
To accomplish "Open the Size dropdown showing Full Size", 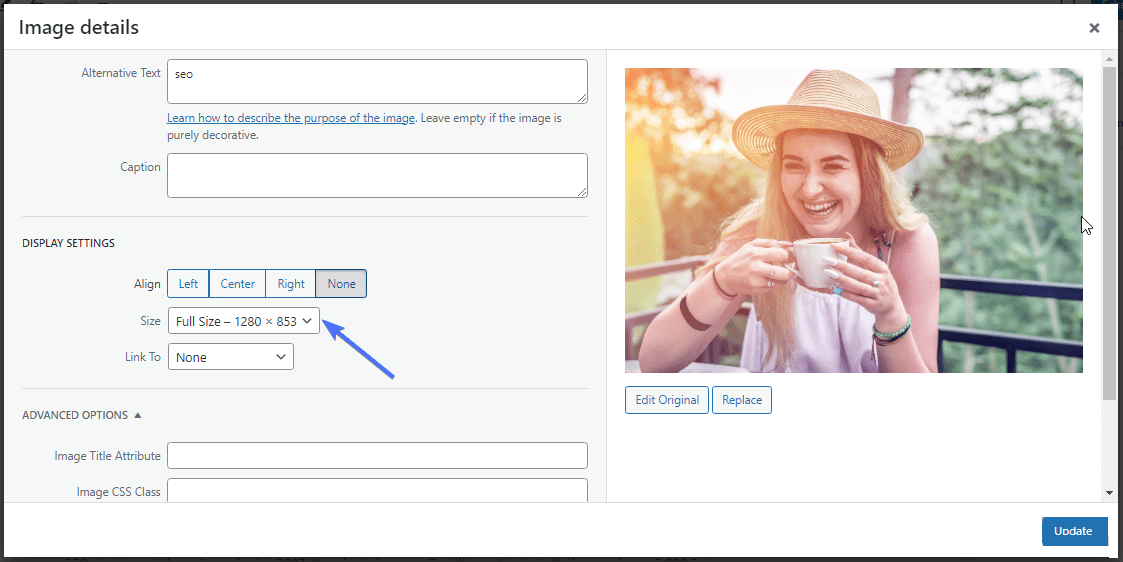I will click(244, 321).
